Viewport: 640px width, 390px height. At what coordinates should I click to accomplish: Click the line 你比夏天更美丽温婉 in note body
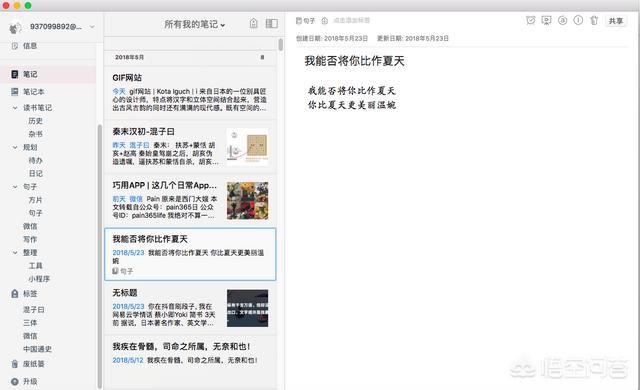(352, 105)
